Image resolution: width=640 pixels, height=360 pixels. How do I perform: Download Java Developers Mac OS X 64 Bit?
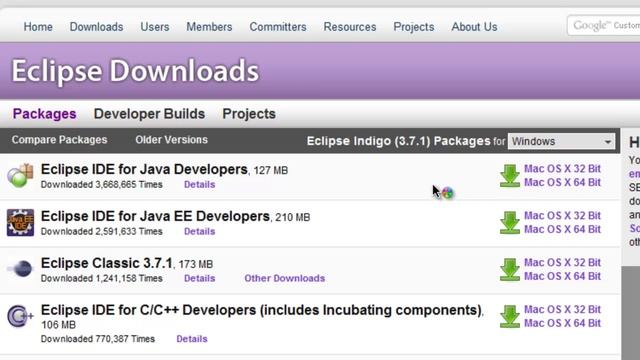(x=562, y=182)
